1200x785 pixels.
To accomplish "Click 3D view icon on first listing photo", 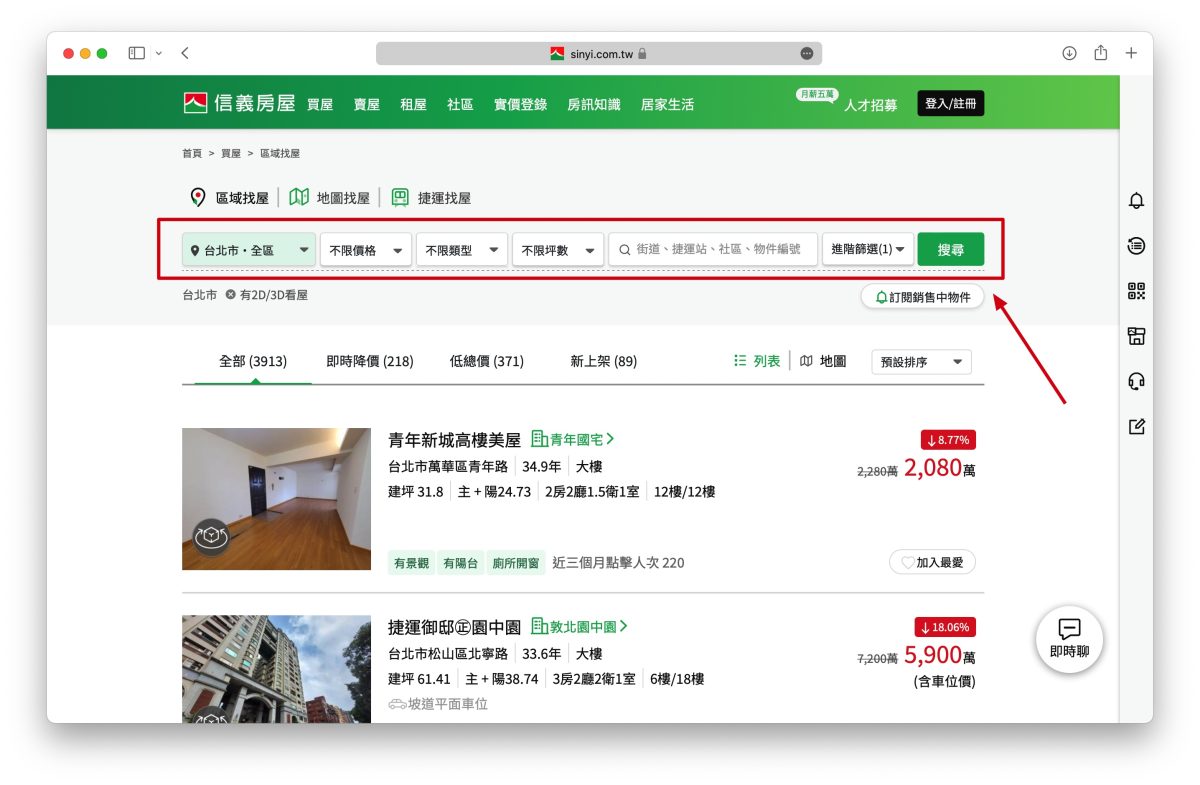I will tap(211, 537).
